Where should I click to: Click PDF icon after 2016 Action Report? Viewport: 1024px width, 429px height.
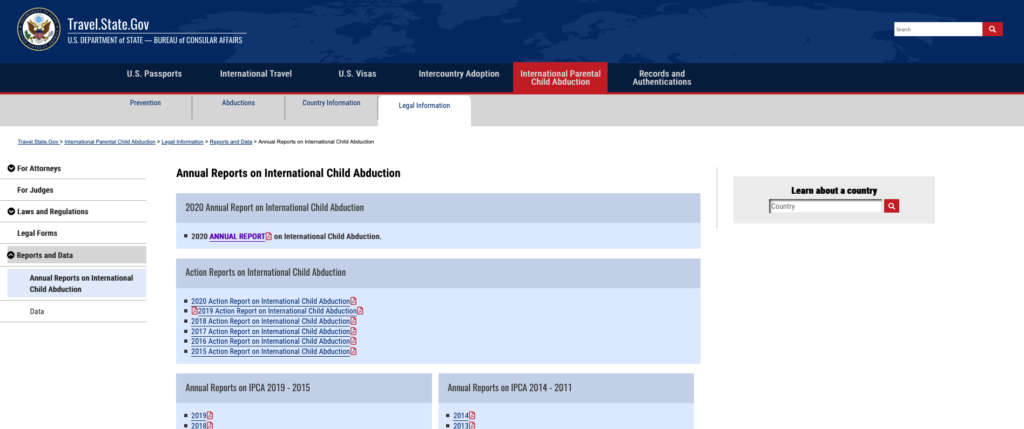[354, 341]
